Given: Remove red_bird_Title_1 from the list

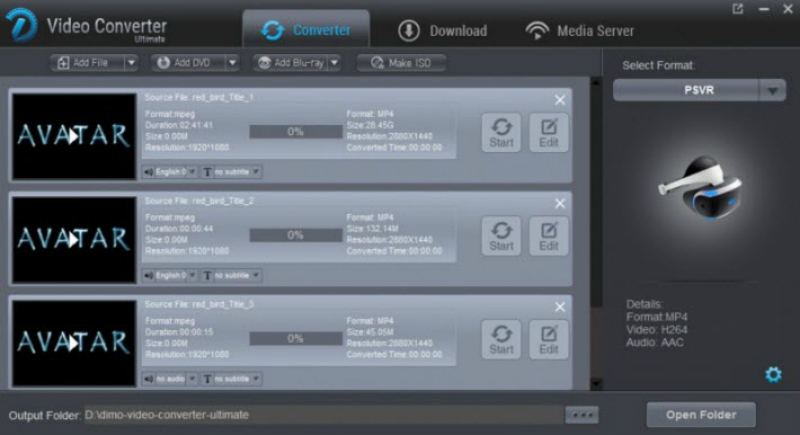Looking at the screenshot, I should 560,100.
